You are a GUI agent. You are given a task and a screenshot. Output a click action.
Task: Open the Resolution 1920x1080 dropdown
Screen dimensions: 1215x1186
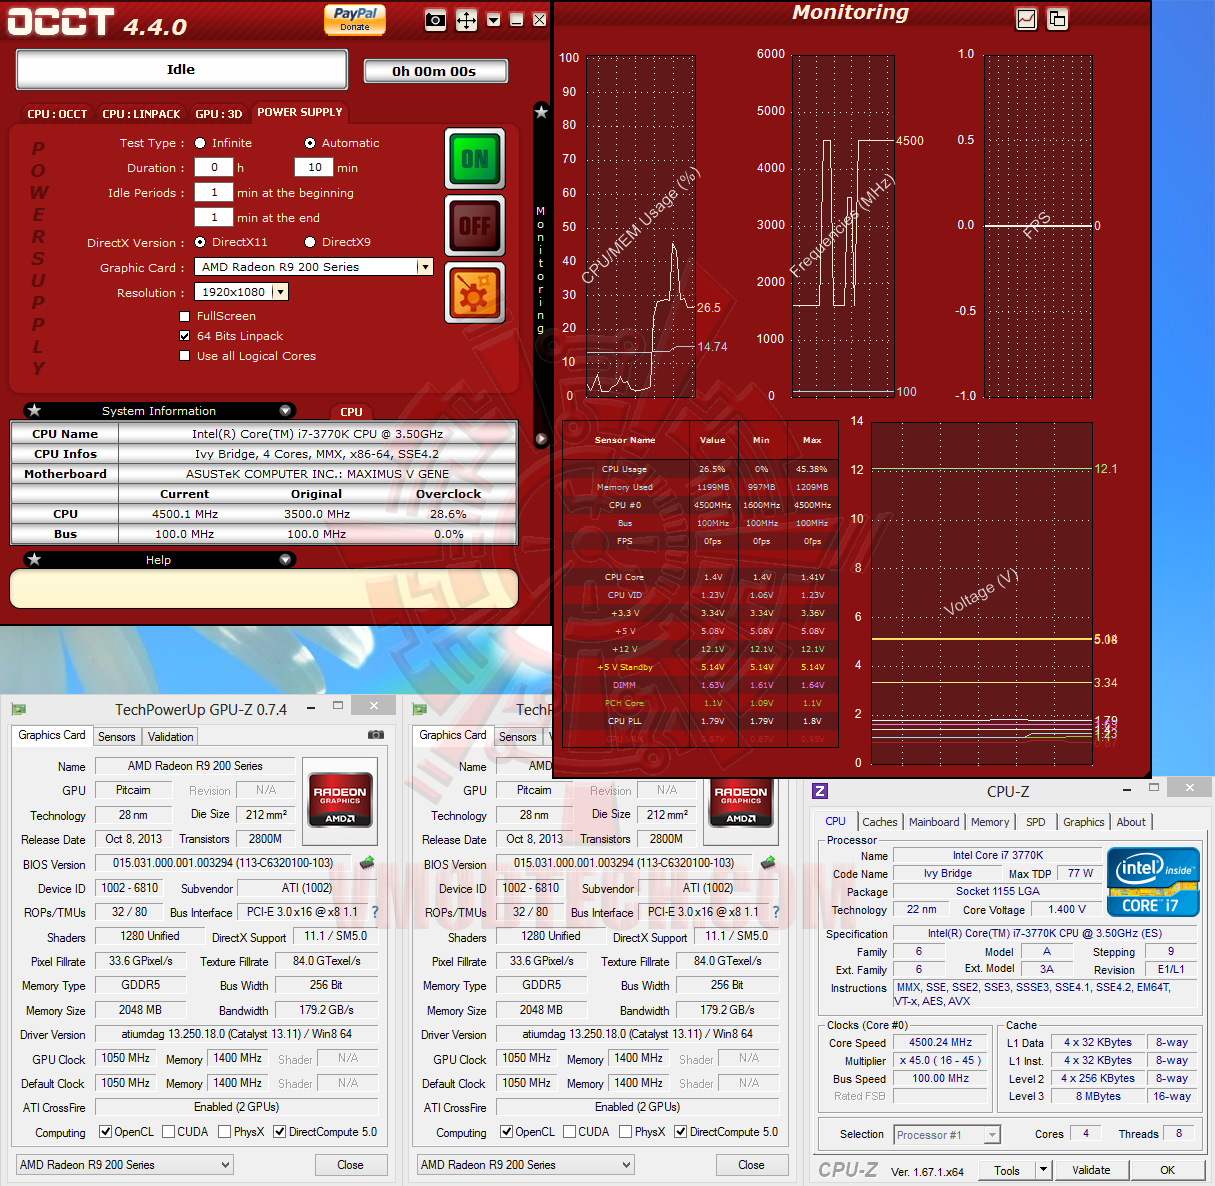(280, 292)
